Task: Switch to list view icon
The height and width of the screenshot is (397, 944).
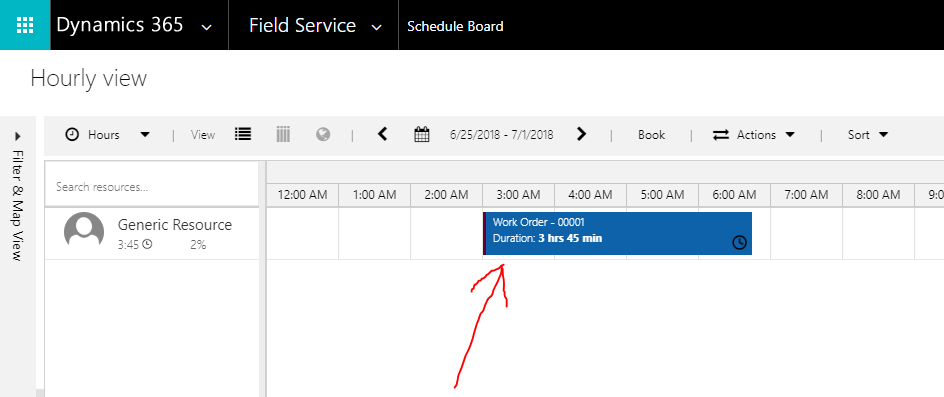Action: [x=243, y=134]
